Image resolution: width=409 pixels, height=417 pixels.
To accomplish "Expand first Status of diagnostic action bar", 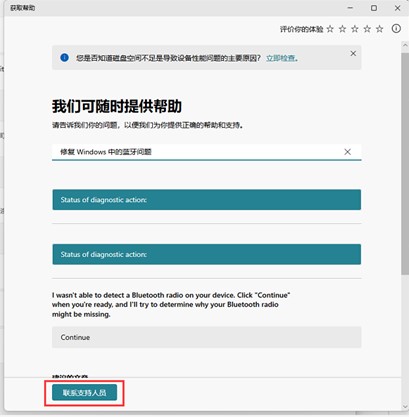I will tap(206, 200).
